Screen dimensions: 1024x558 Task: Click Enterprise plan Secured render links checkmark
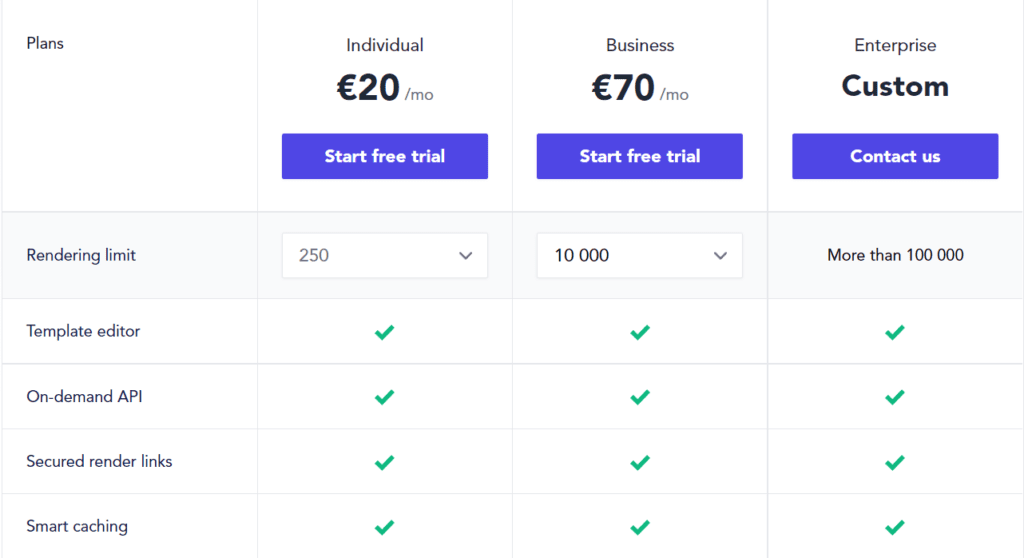[895, 462]
